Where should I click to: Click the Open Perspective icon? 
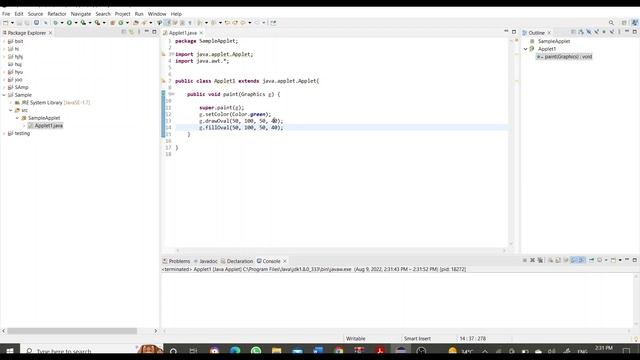click(624, 23)
